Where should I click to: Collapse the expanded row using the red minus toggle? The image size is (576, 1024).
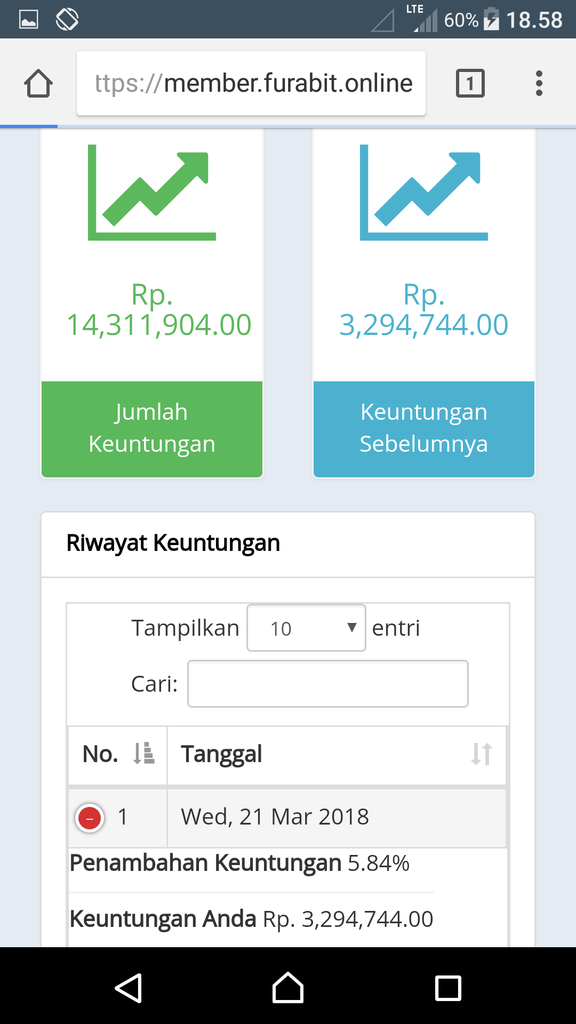coord(89,817)
